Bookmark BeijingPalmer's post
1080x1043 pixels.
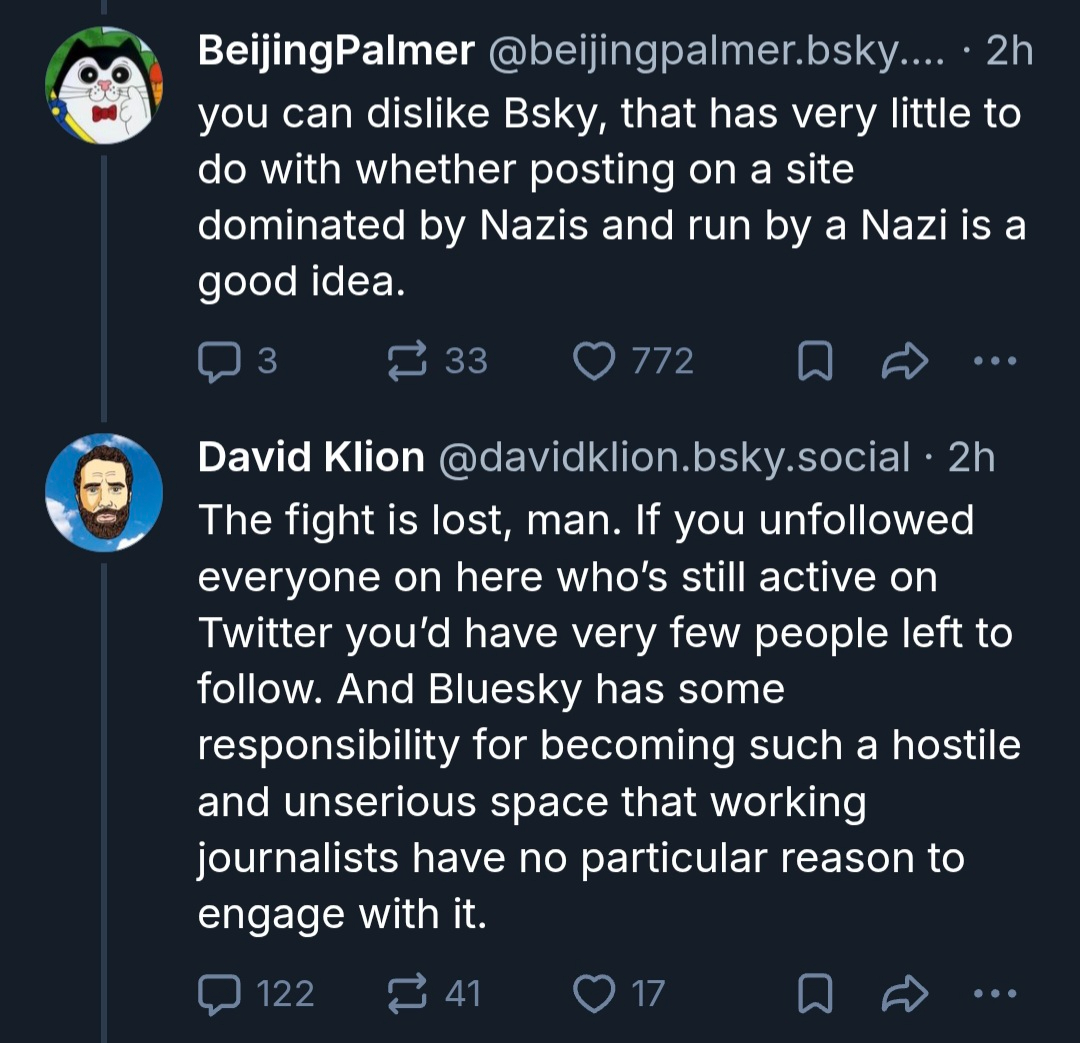[814, 363]
